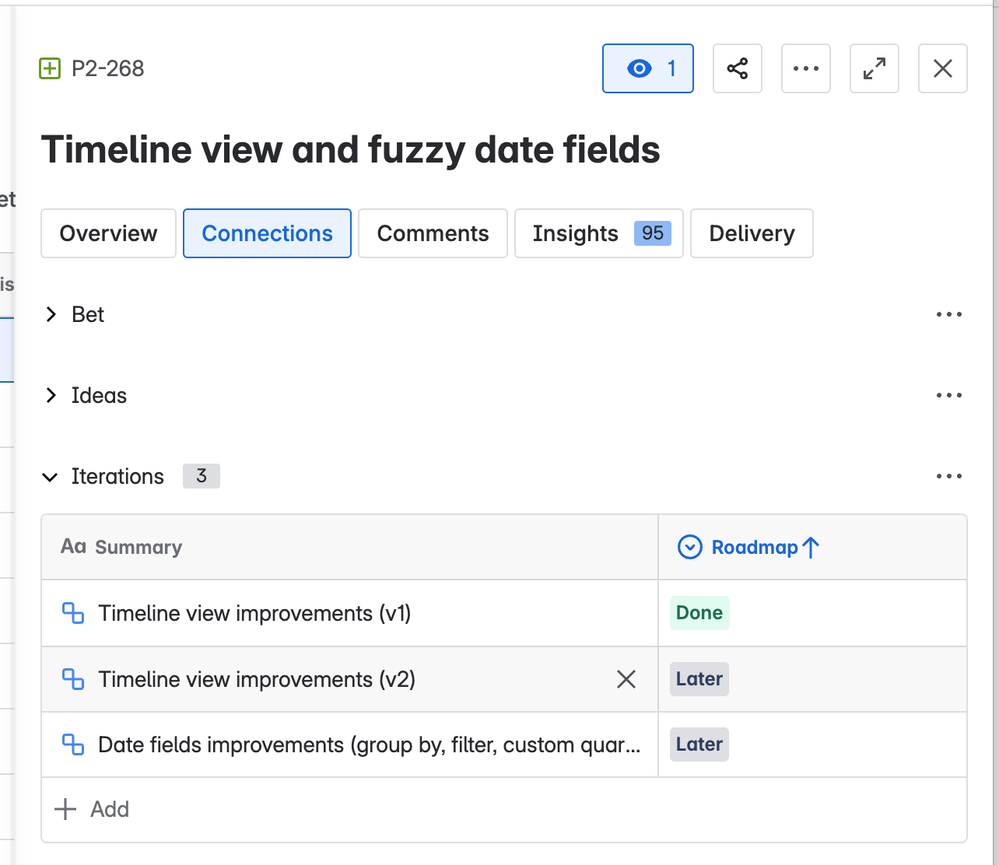Image resolution: width=999 pixels, height=865 pixels.
Task: Open more options for the Ideas section
Action: (x=948, y=396)
